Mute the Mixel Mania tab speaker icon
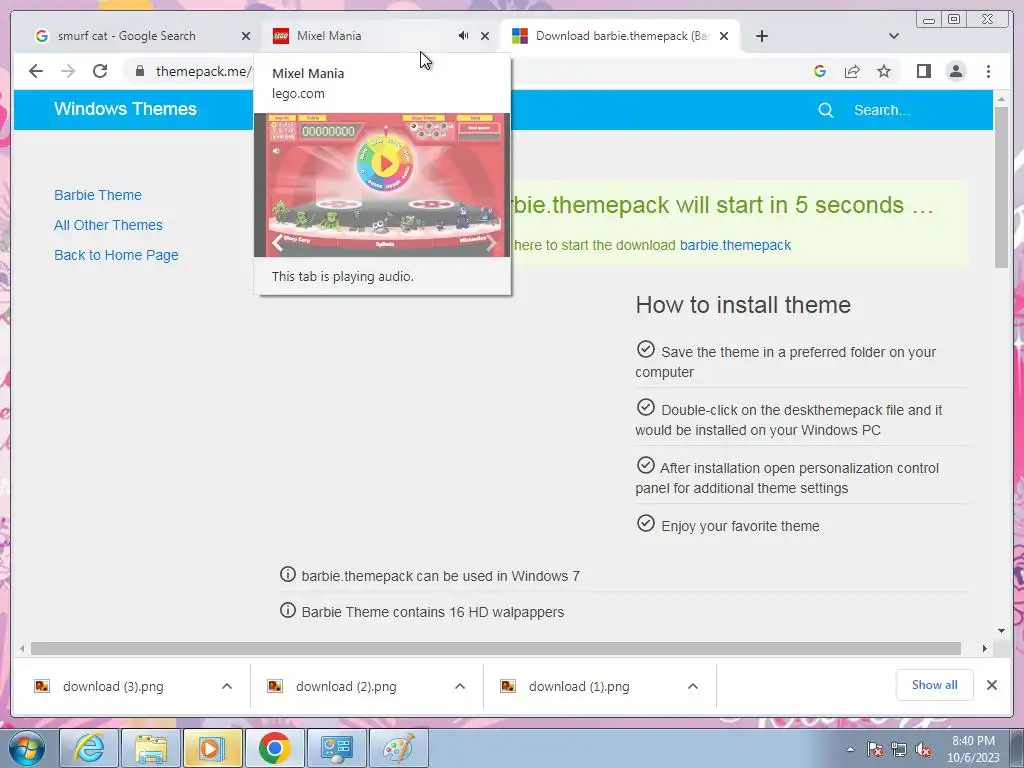The height and width of the screenshot is (768, 1024). (463, 36)
